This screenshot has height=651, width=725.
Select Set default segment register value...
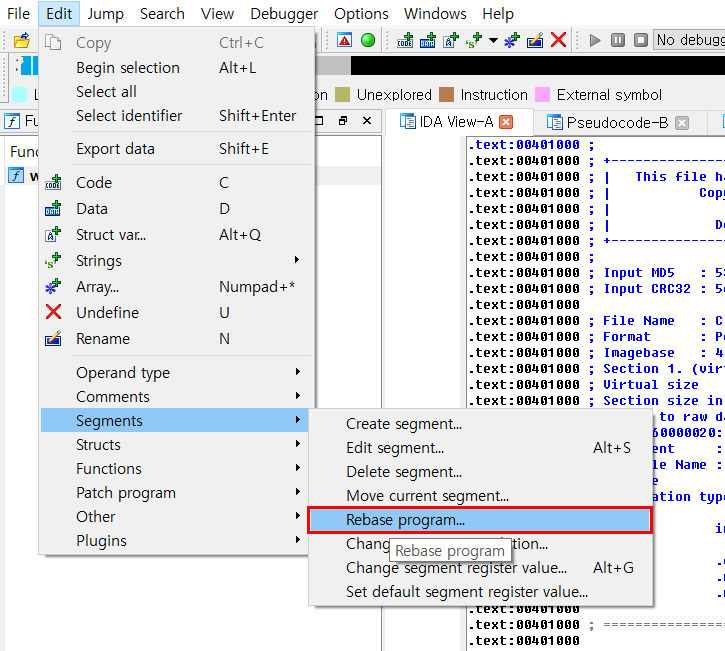480,592
